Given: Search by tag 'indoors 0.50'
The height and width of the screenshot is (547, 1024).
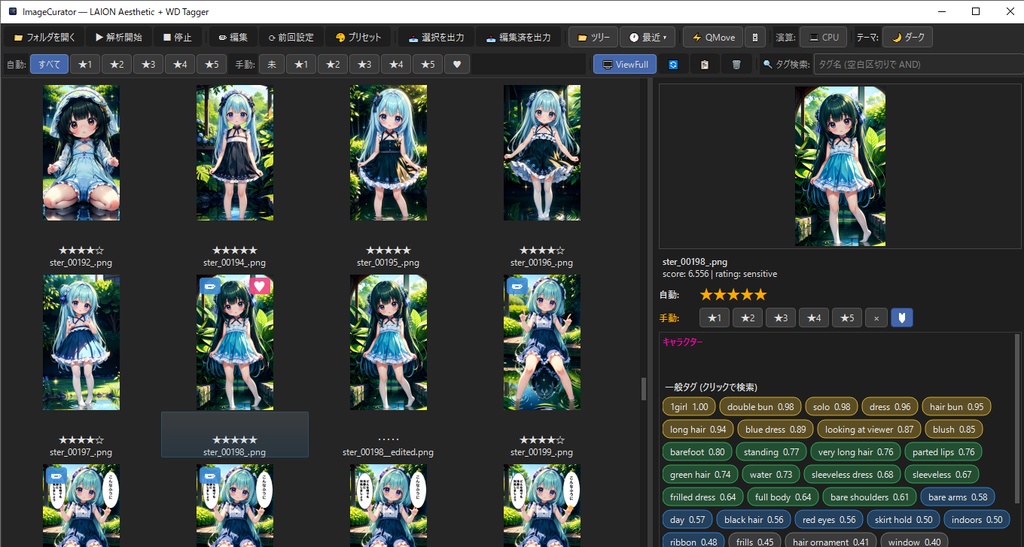Looking at the screenshot, I should click(976, 520).
